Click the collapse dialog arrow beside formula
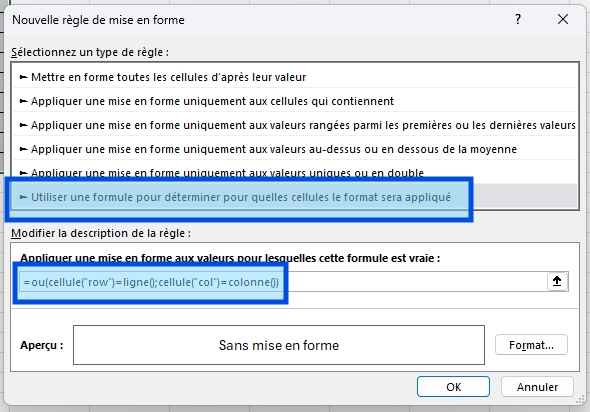Image resolution: width=590 pixels, height=412 pixels. tap(557, 281)
